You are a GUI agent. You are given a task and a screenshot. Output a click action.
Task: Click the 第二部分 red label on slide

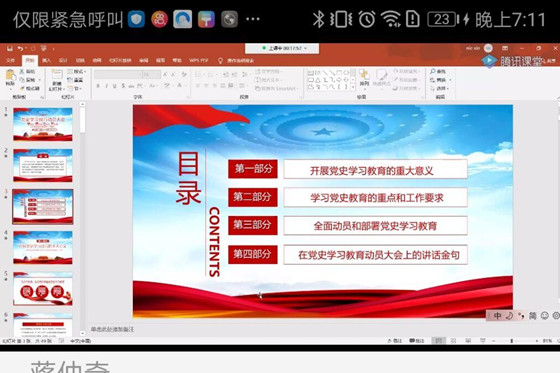tap(253, 197)
